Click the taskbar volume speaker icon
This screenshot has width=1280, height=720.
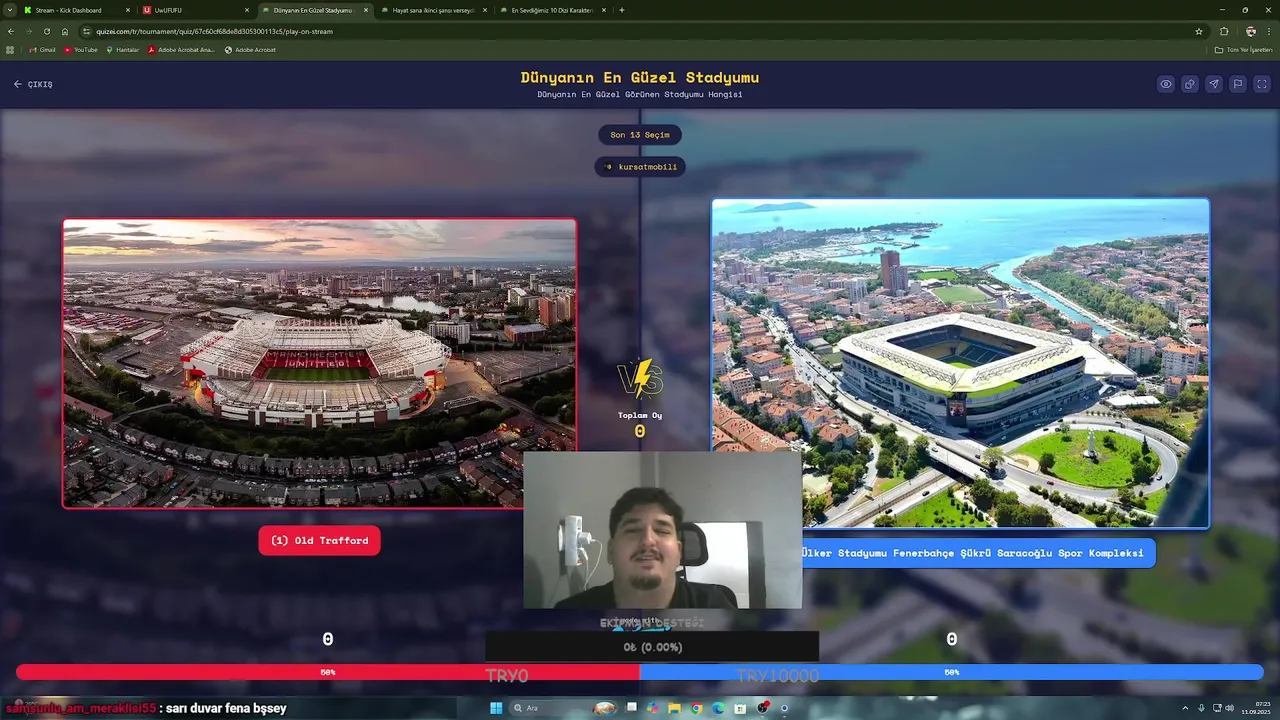pyautogui.click(x=1229, y=708)
